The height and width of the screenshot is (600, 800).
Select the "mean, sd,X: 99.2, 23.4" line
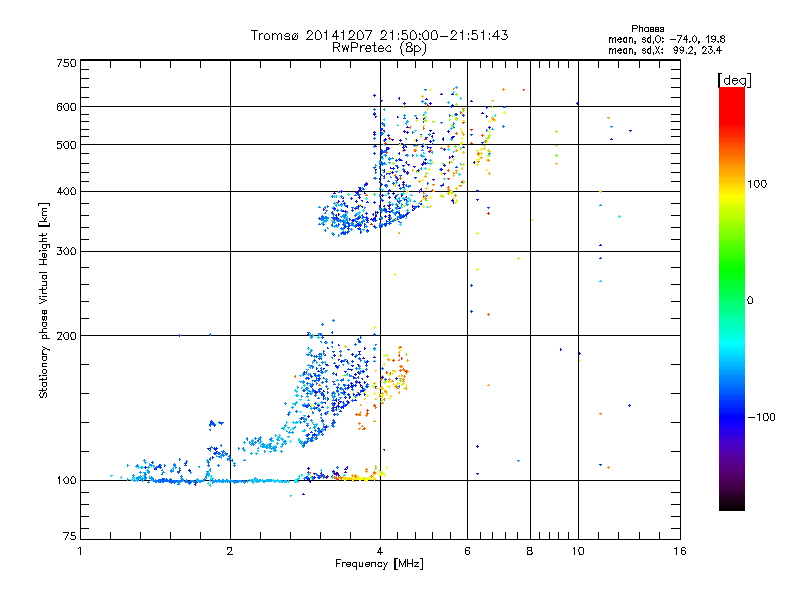click(x=664, y=50)
